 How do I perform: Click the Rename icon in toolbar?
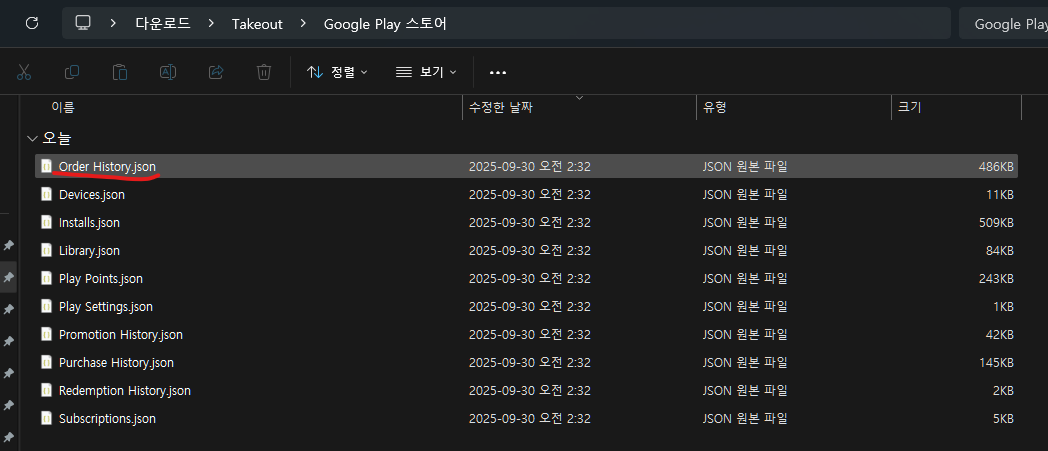pyautogui.click(x=168, y=72)
